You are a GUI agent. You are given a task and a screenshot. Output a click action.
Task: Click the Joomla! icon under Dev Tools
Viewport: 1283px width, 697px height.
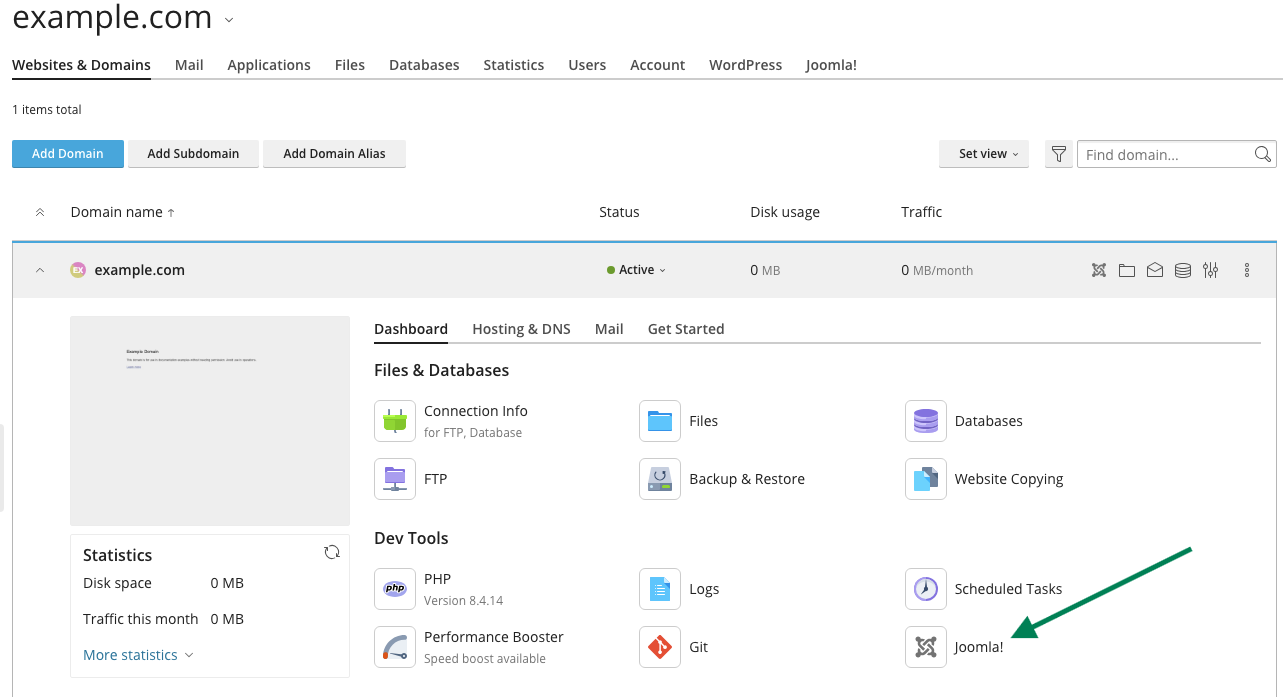point(926,647)
